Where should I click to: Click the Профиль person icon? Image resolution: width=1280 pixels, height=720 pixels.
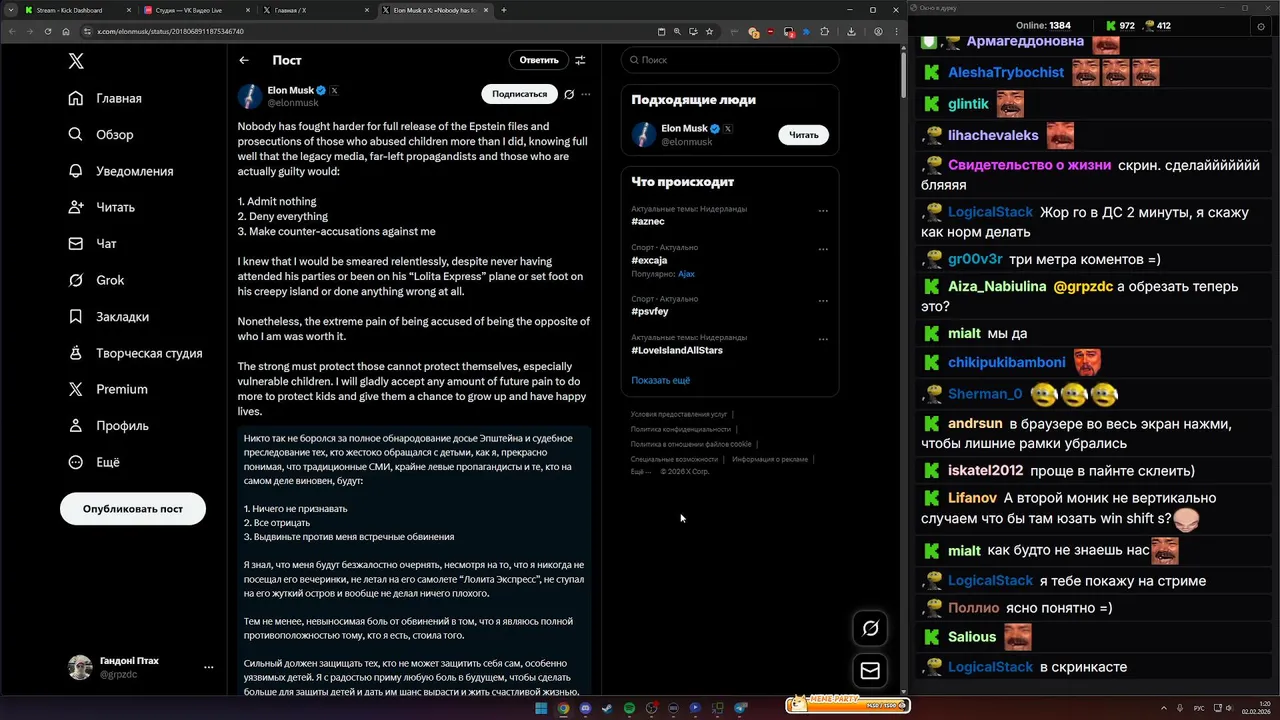76,425
